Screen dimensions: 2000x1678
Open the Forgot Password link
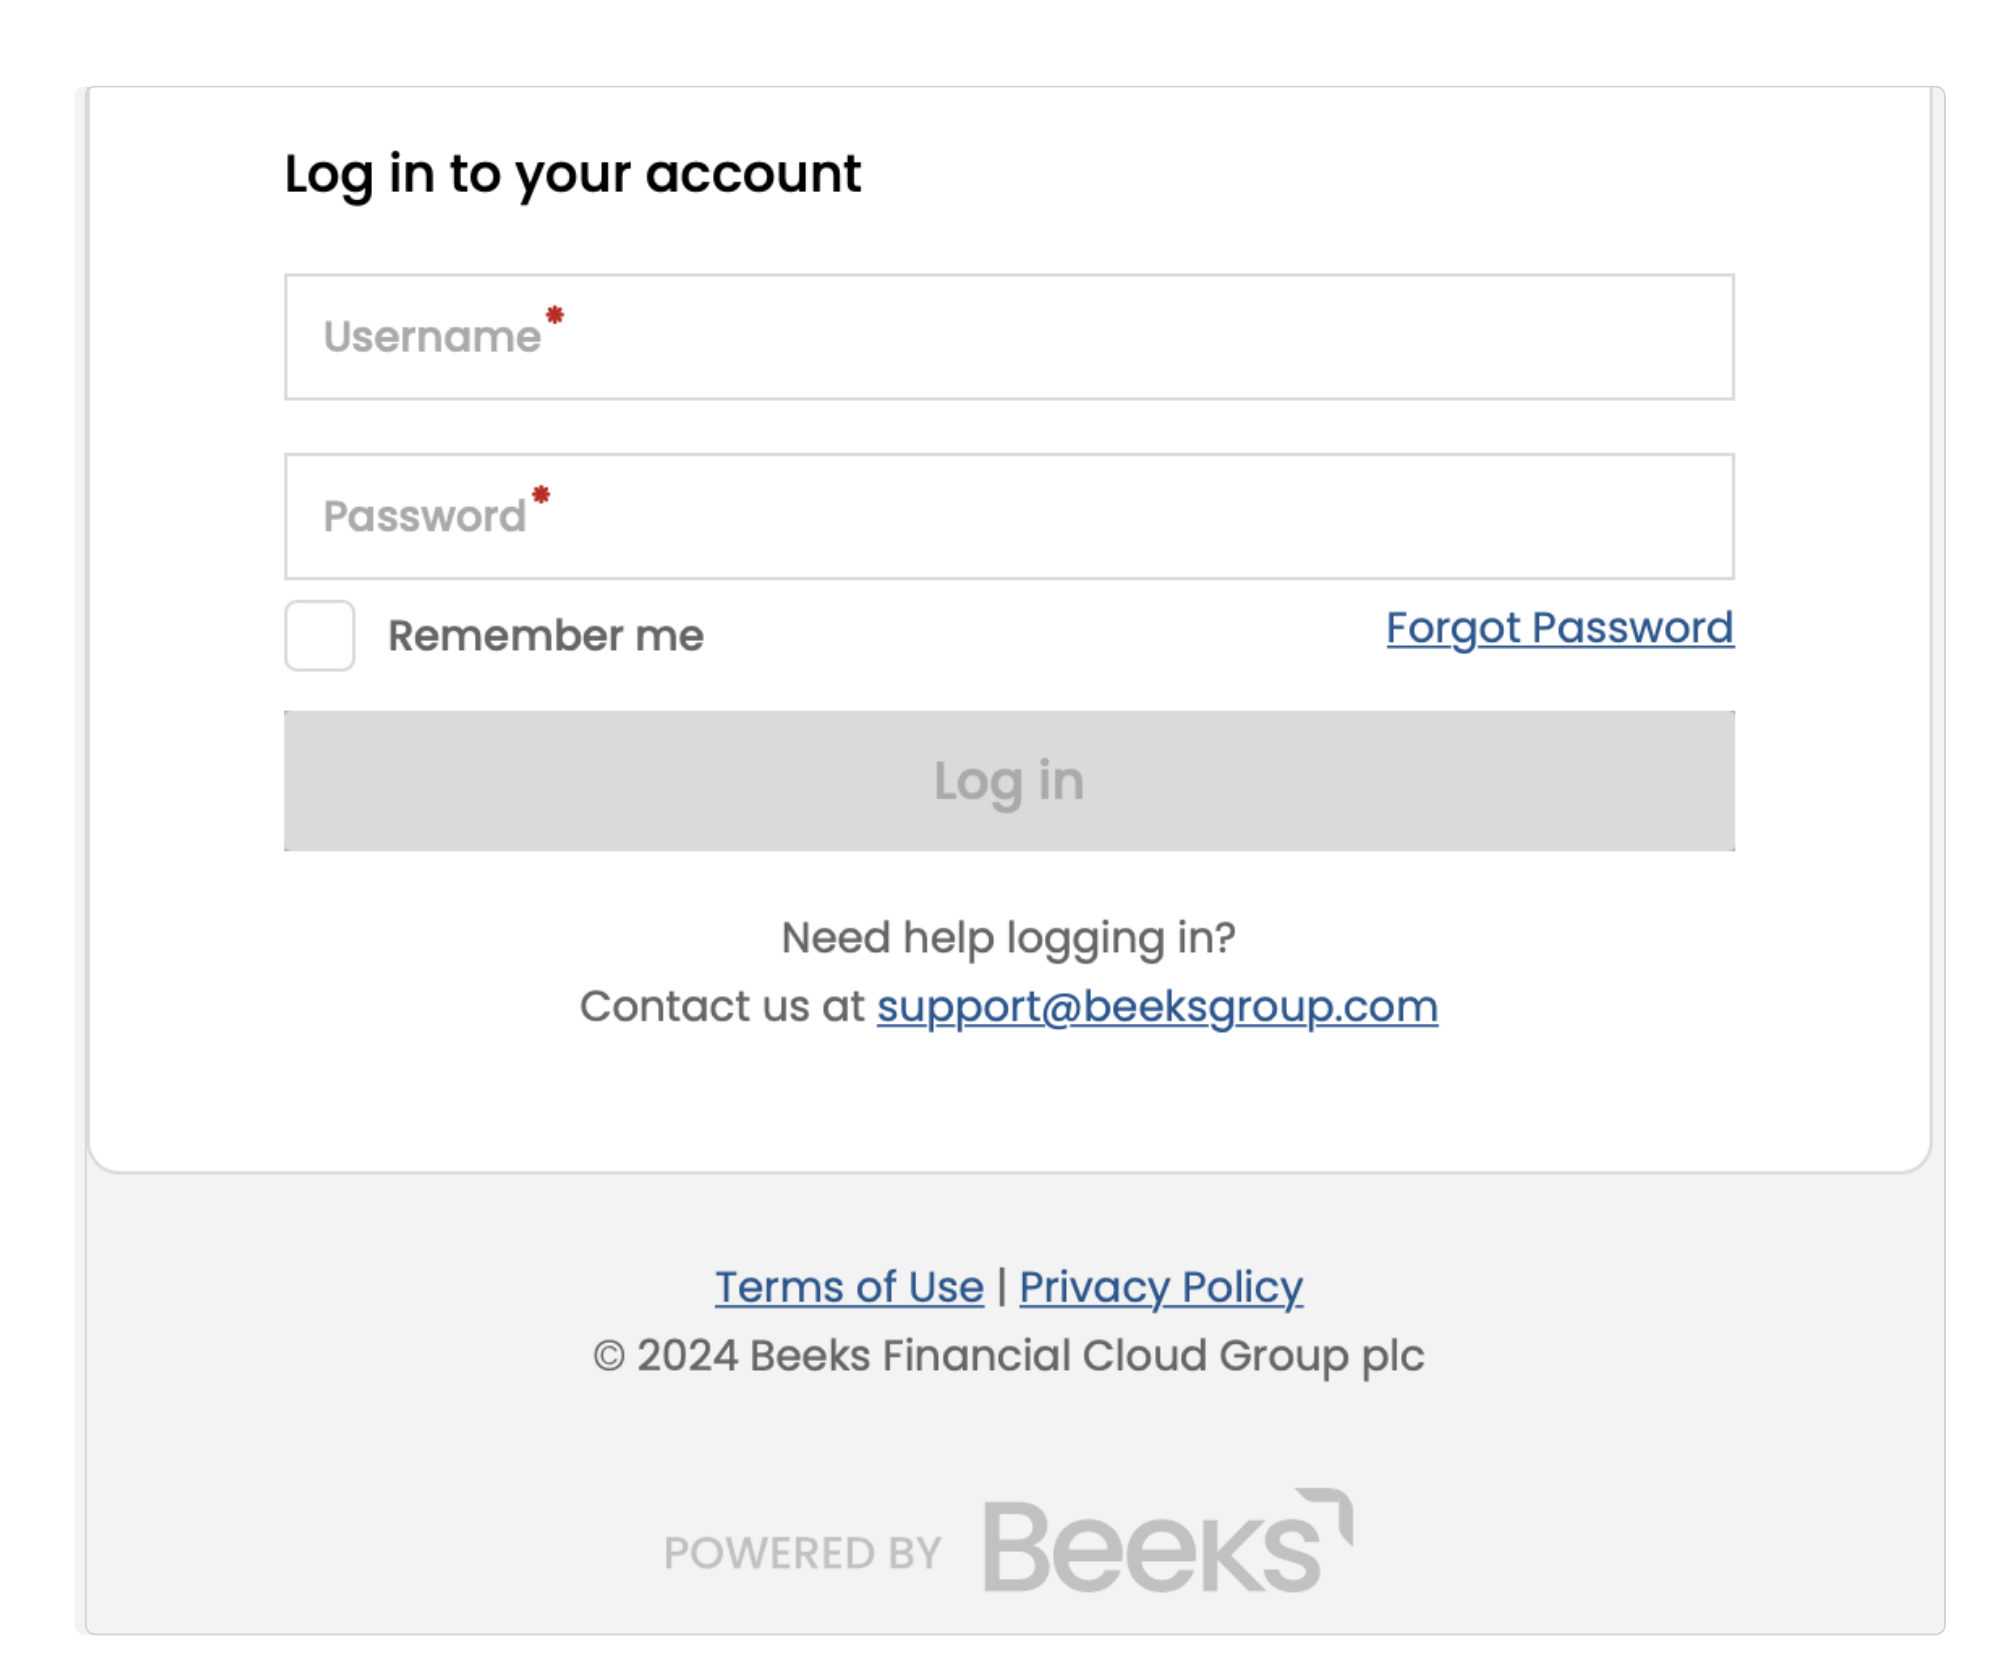click(x=1560, y=628)
